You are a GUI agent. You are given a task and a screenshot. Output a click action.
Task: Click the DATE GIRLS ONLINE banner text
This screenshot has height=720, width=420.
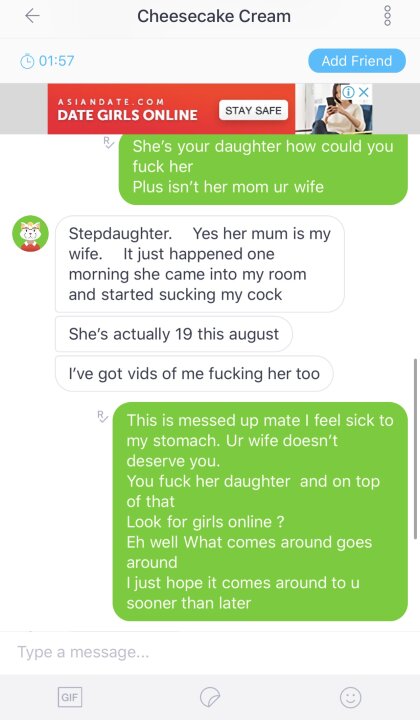(x=128, y=115)
